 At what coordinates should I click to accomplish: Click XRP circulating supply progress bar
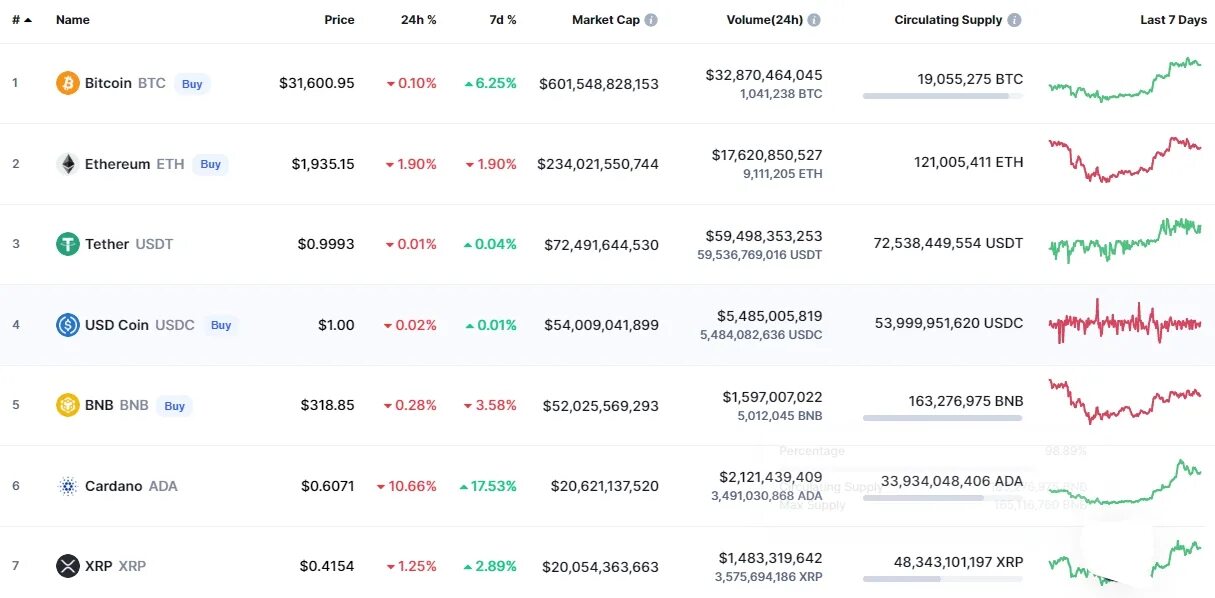(x=943, y=579)
